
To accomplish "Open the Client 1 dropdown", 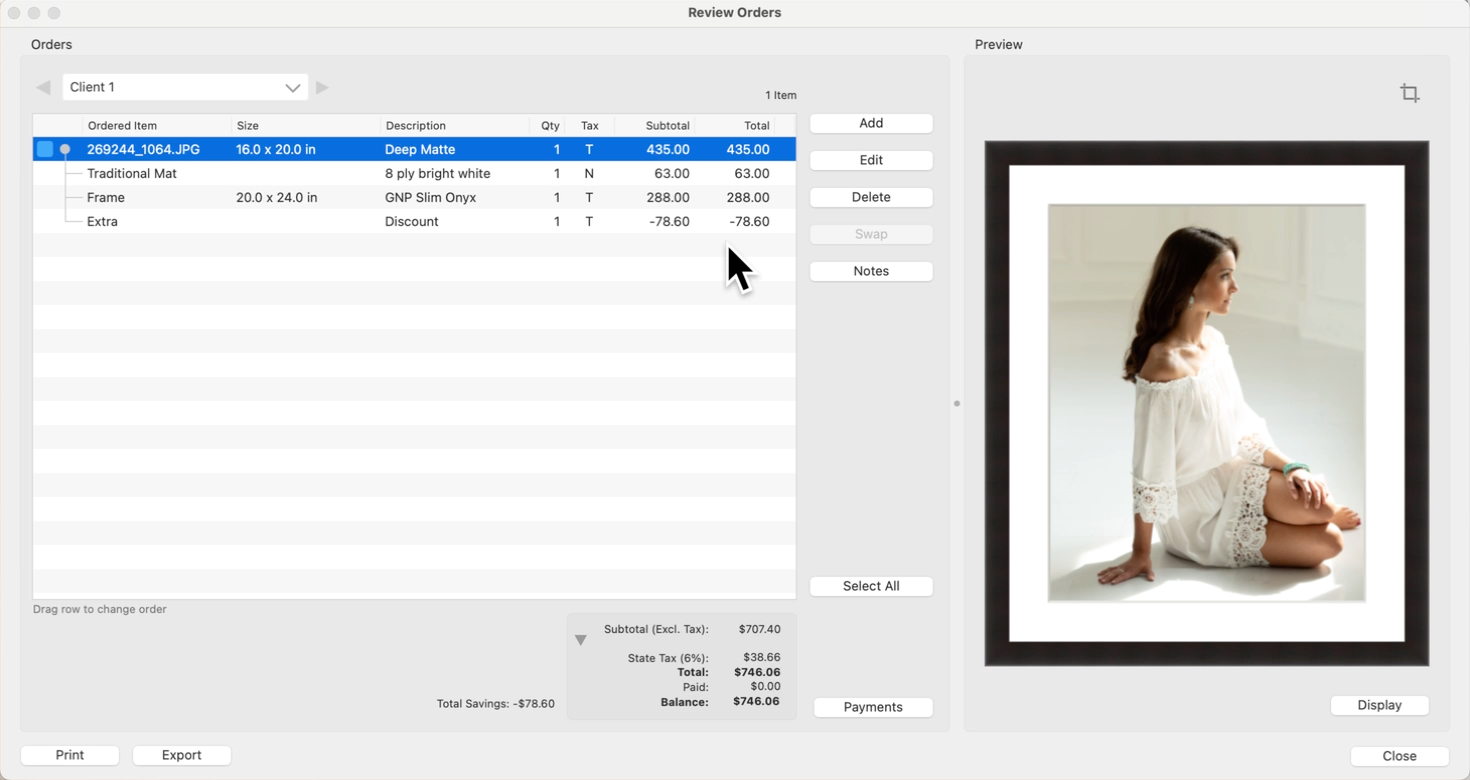I will pyautogui.click(x=185, y=88).
